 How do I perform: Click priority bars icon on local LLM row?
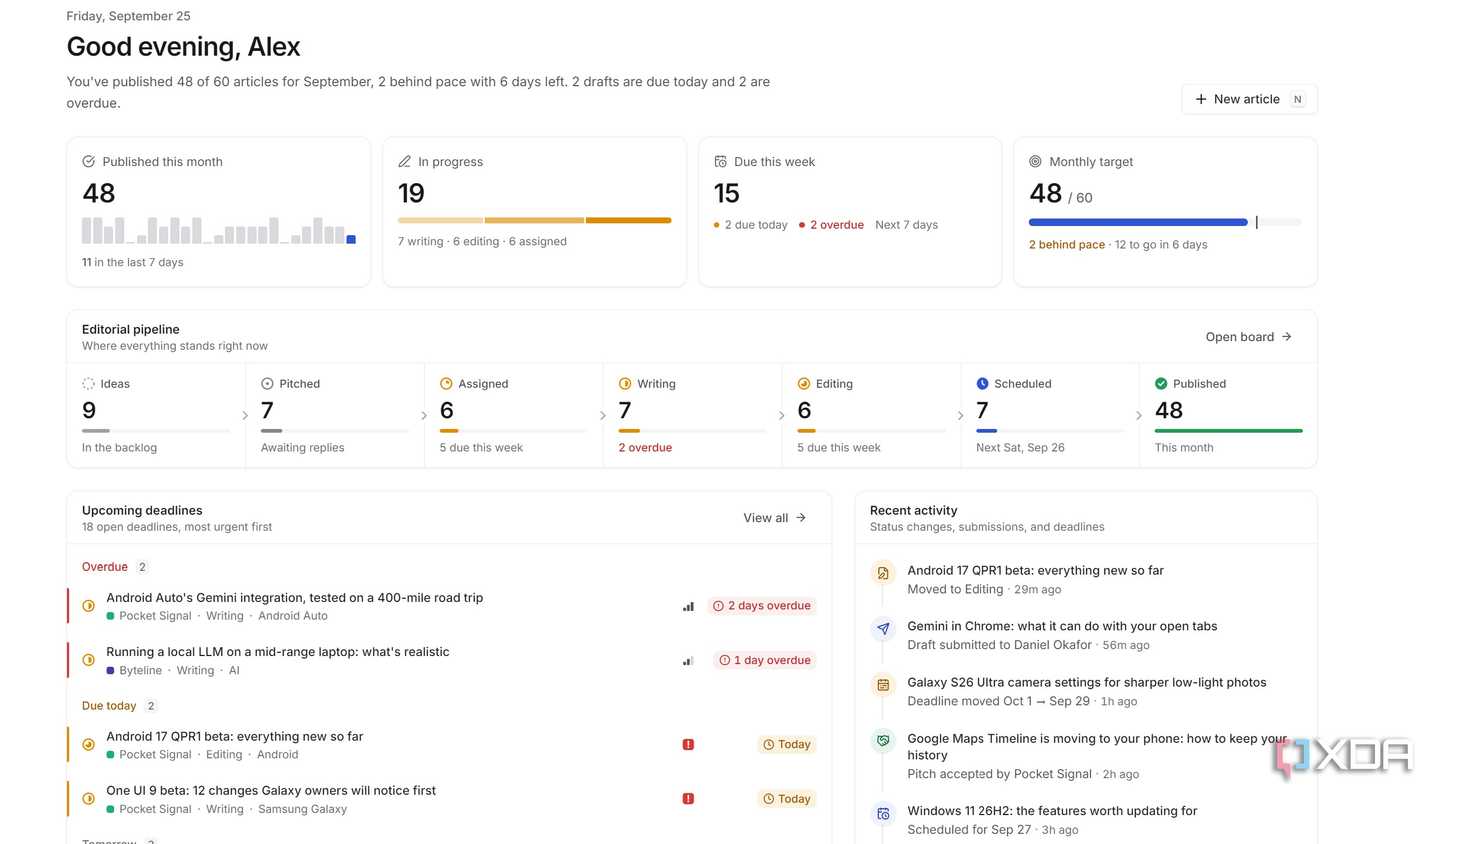(x=688, y=660)
